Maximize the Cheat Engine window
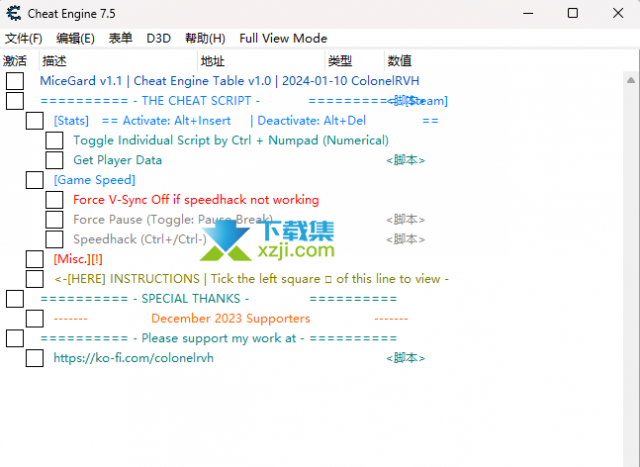Viewport: 640px width, 467px height. [x=573, y=13]
